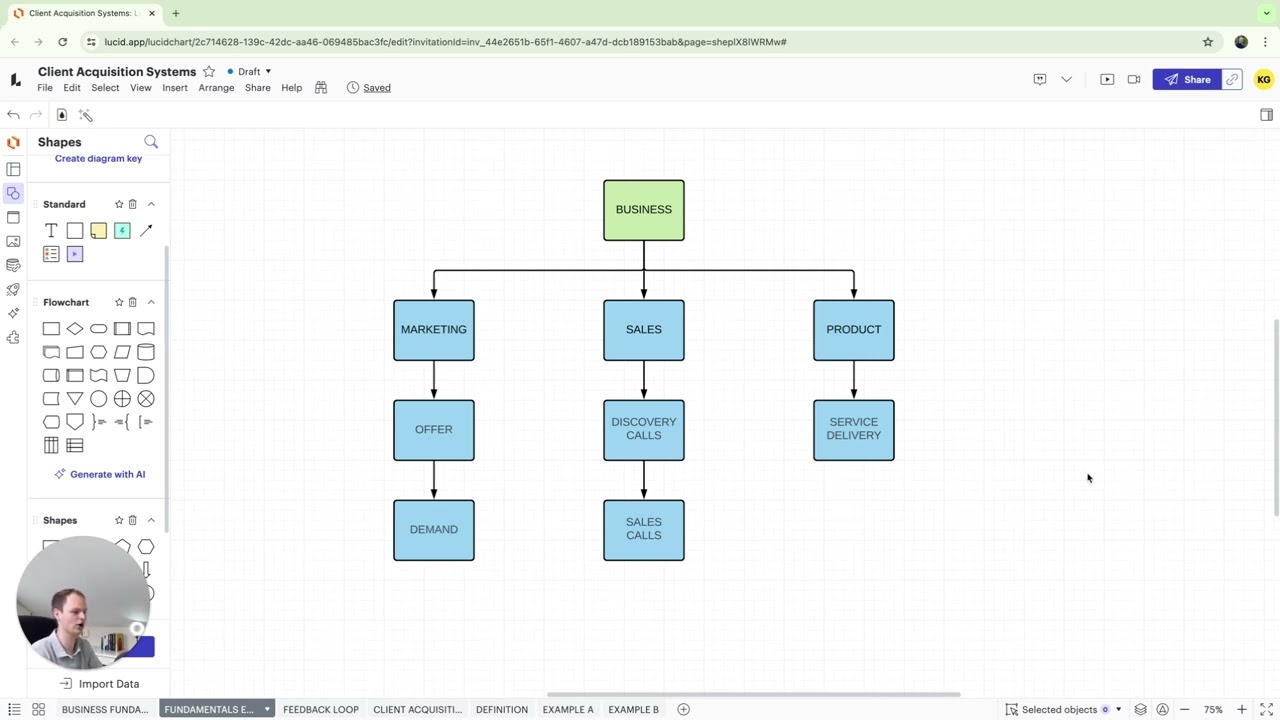Zoom in with the plus button

click(1242, 709)
